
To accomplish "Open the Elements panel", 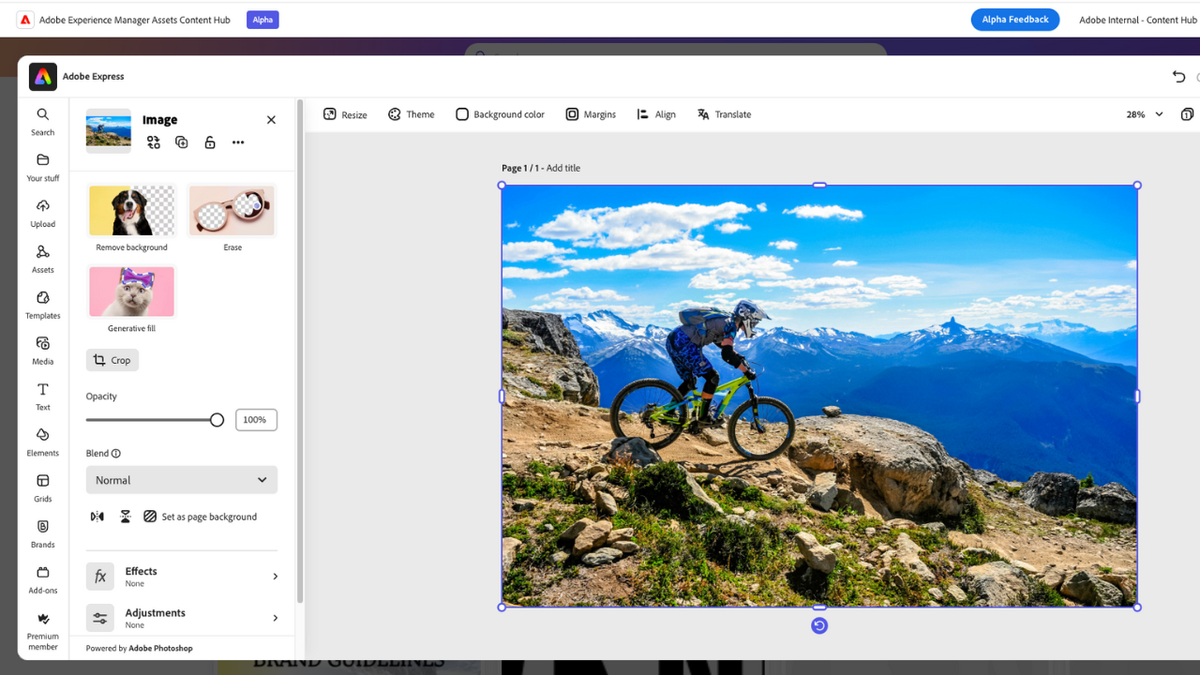I will 42,443.
